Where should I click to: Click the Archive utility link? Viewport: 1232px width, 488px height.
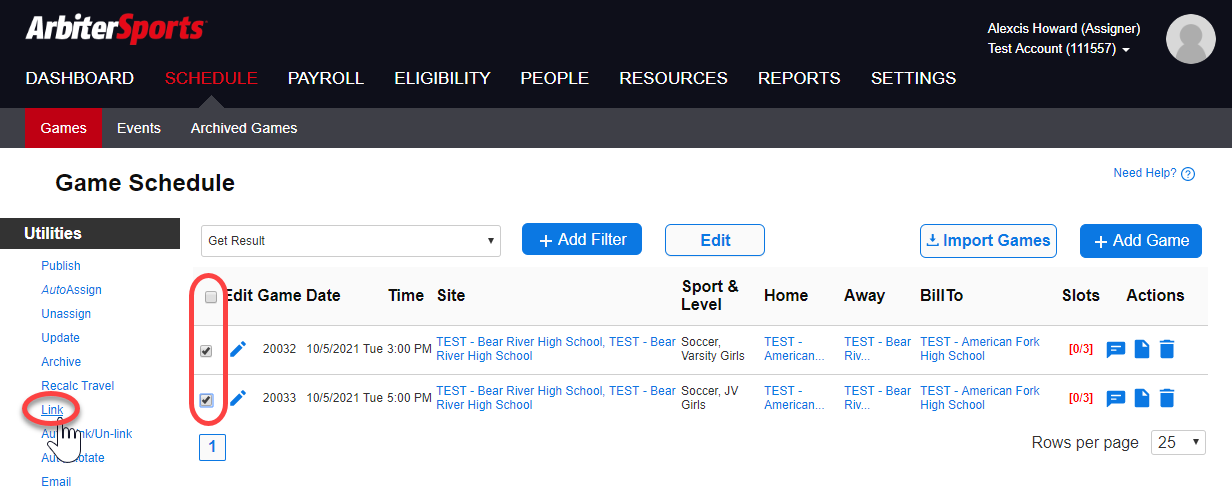[61, 362]
